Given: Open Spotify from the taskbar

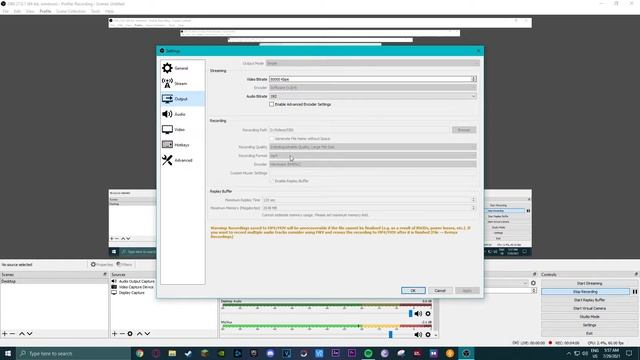Looking at the screenshot, I should pyautogui.click(x=368, y=353).
